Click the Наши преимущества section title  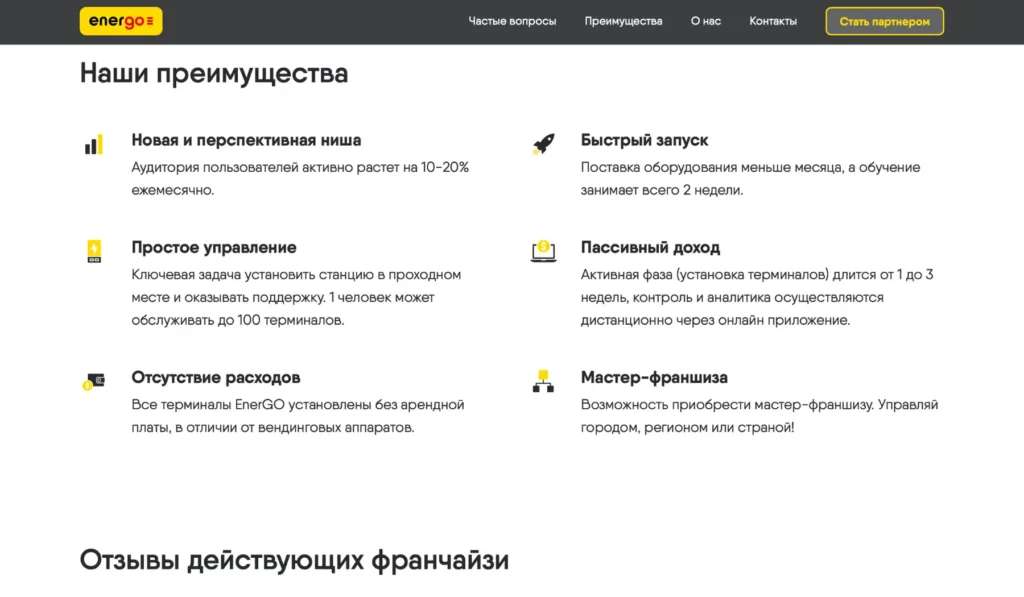click(214, 74)
